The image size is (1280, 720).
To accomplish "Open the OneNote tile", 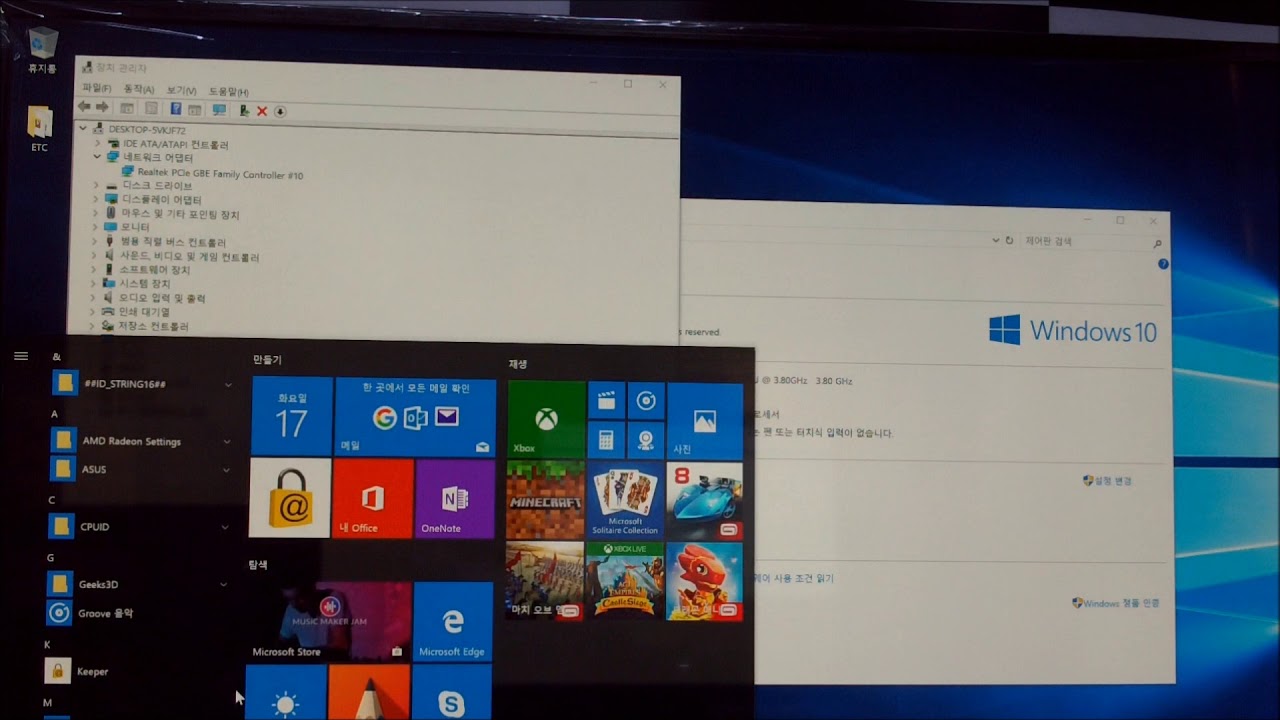I will 455,498.
